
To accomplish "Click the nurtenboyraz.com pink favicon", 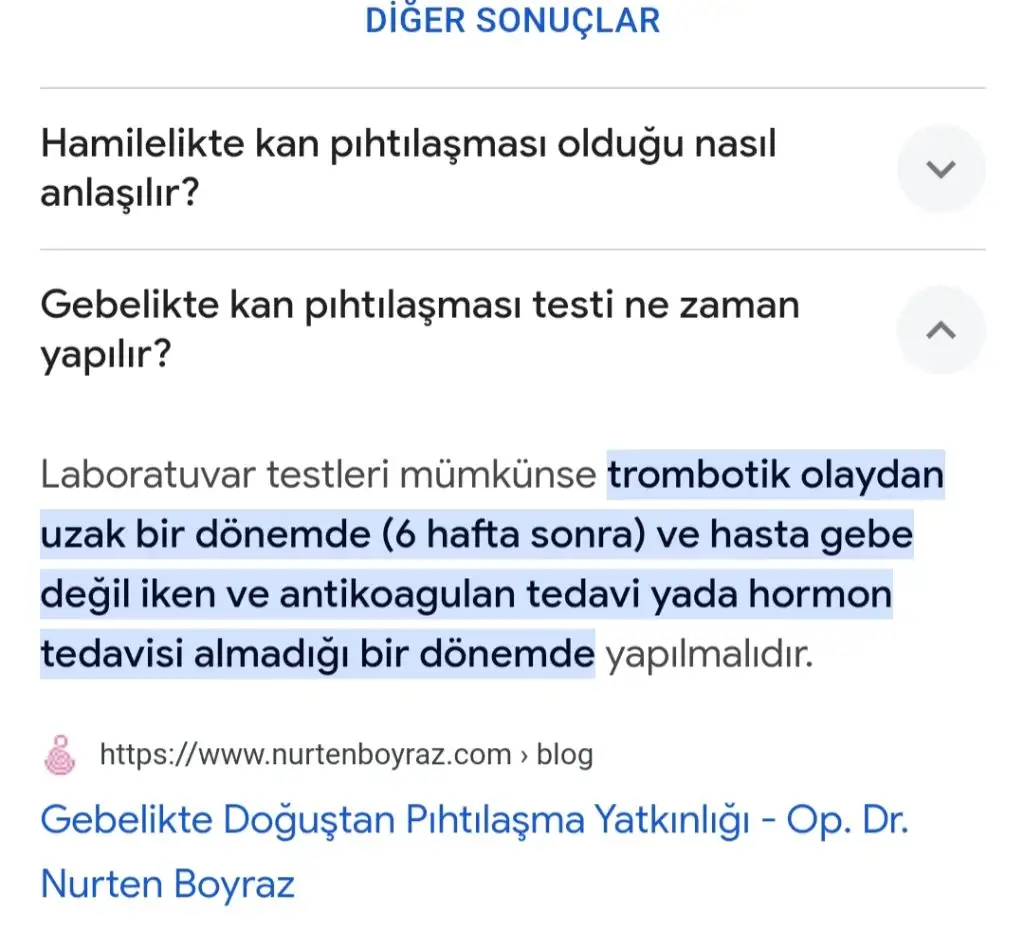I will 61,754.
